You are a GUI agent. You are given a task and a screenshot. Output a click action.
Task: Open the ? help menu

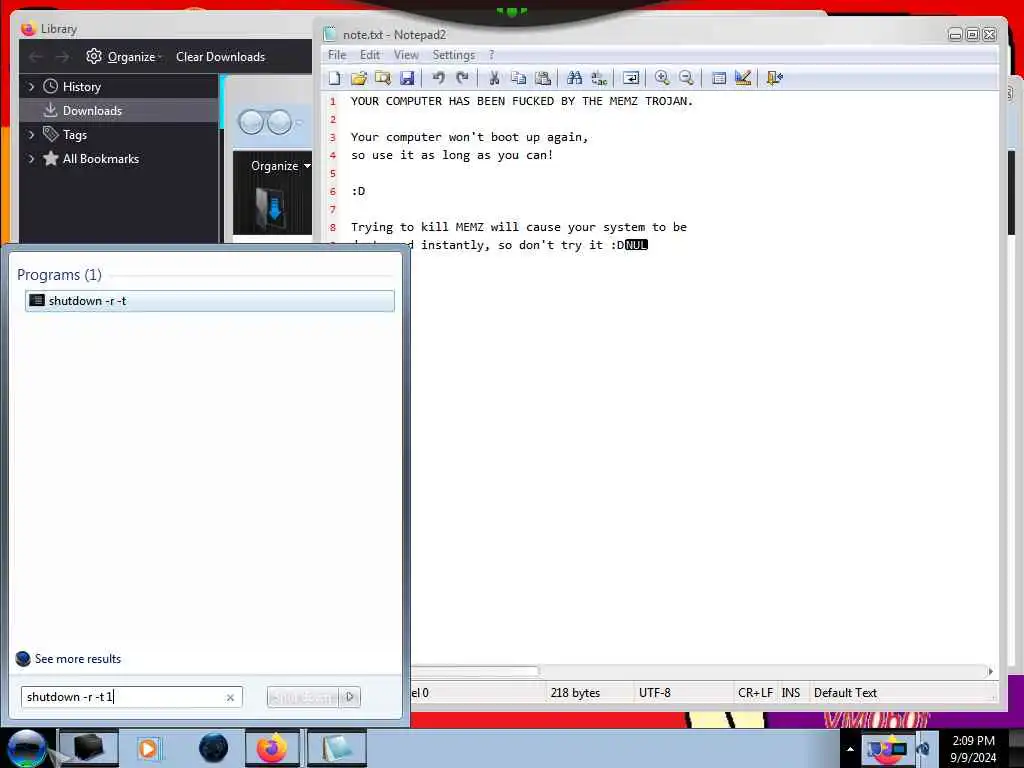tap(492, 55)
